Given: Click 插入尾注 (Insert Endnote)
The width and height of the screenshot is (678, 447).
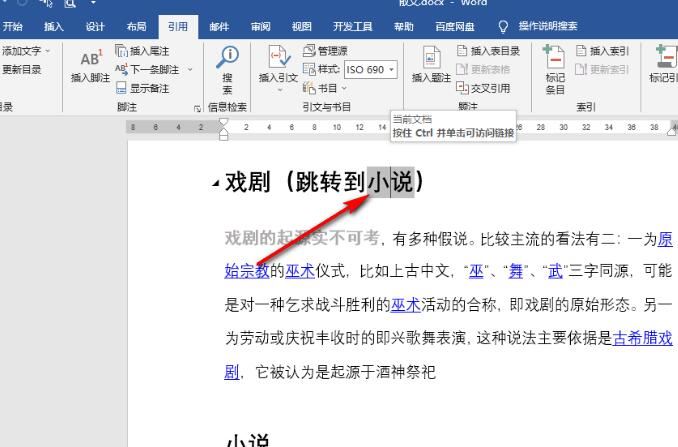Looking at the screenshot, I should point(148,52).
